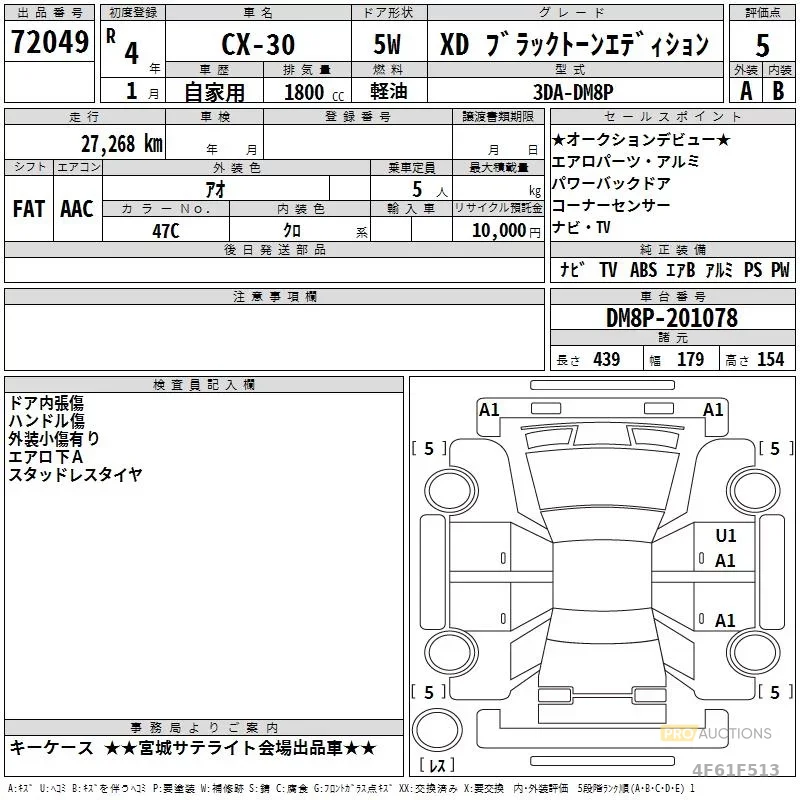800x800 pixels.
Task: Click lot number 72049
Action: click(49, 42)
